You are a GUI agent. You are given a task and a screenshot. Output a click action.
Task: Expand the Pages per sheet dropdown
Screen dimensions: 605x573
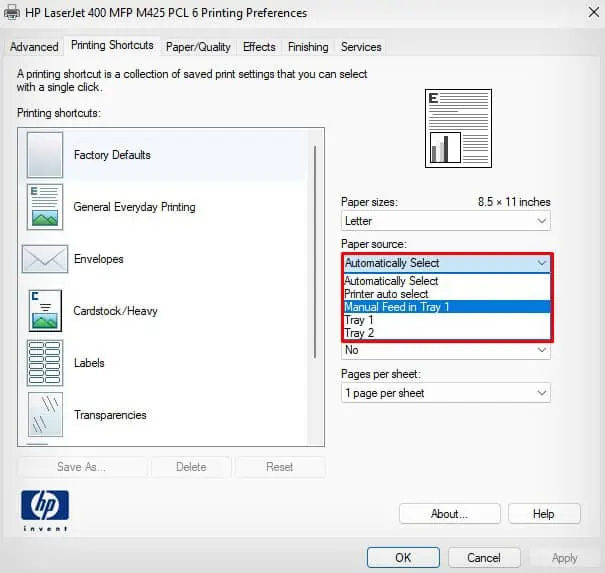click(x=446, y=393)
